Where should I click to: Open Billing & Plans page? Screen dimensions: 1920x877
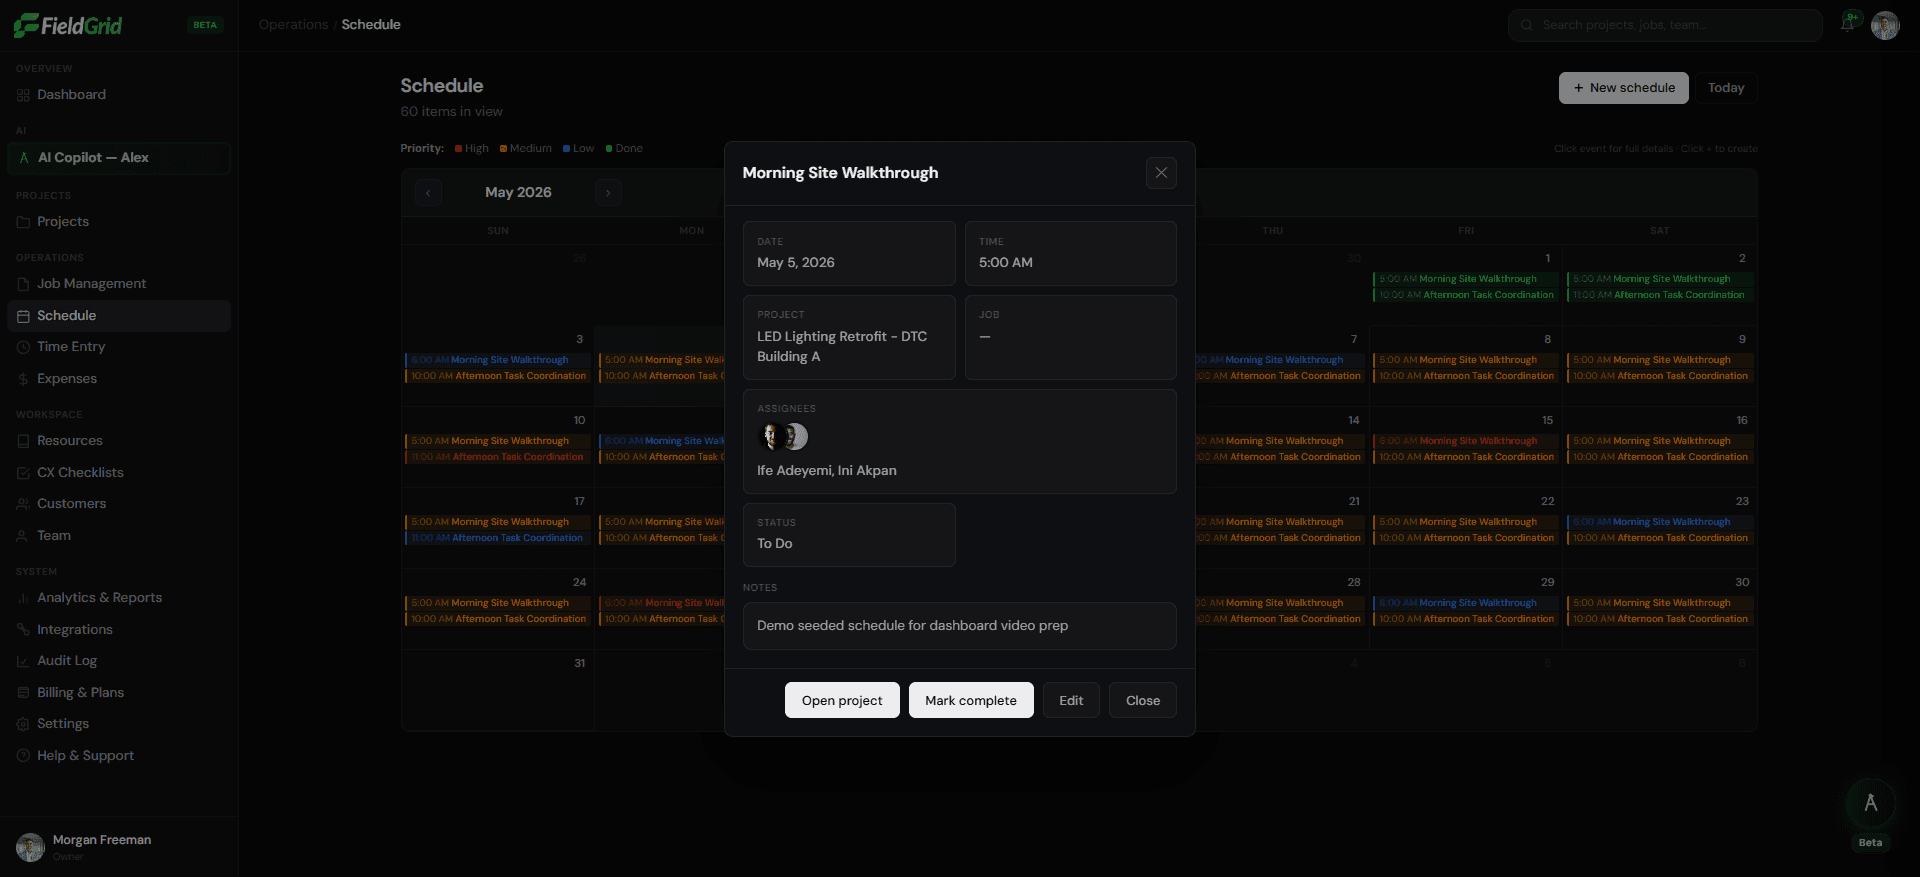(x=119, y=693)
